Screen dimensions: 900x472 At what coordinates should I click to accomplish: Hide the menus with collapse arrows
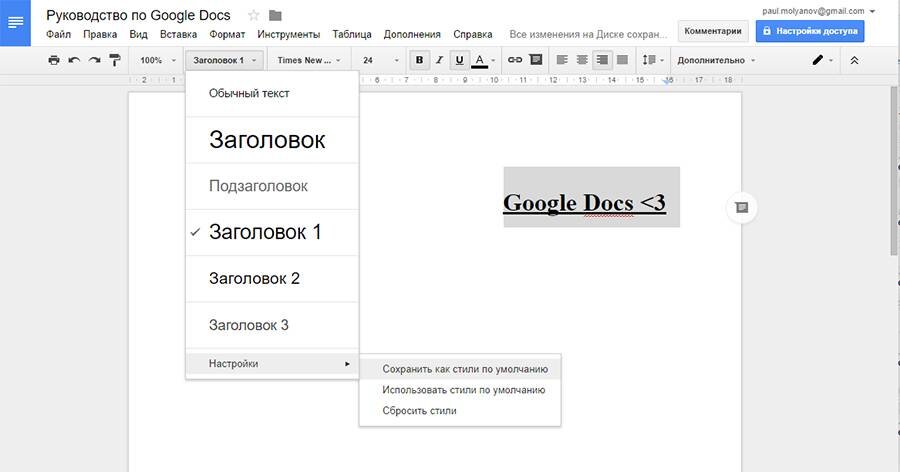click(854, 60)
